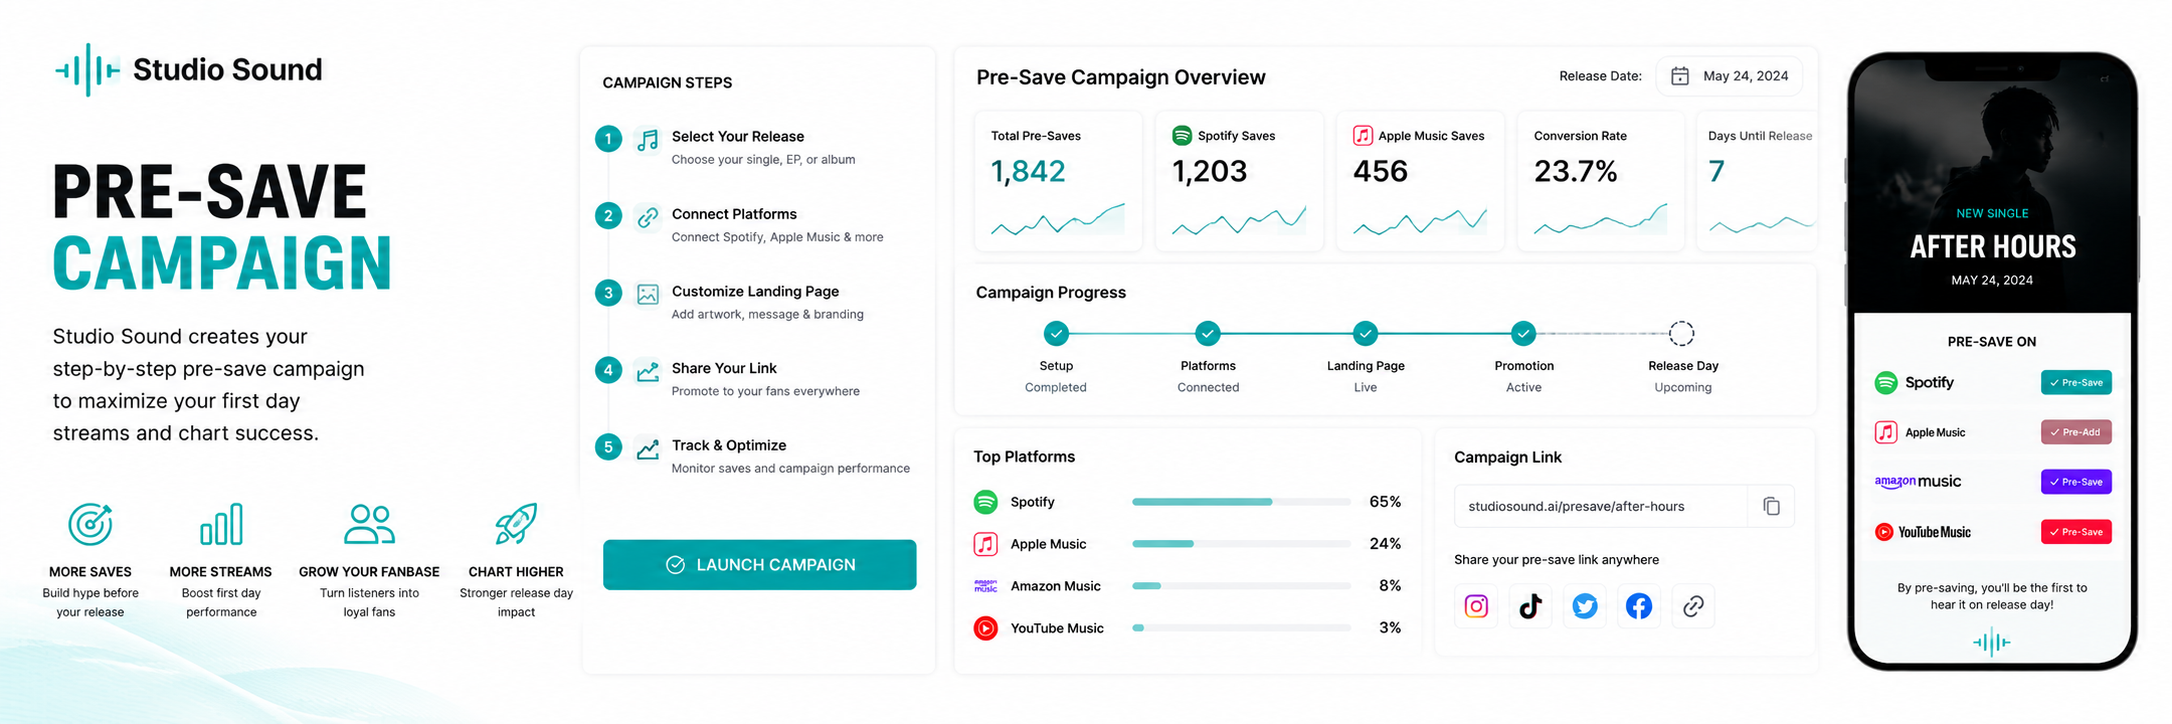The image size is (2172, 724).
Task: Click the After Hours artwork on phone
Action: click(x=1992, y=185)
